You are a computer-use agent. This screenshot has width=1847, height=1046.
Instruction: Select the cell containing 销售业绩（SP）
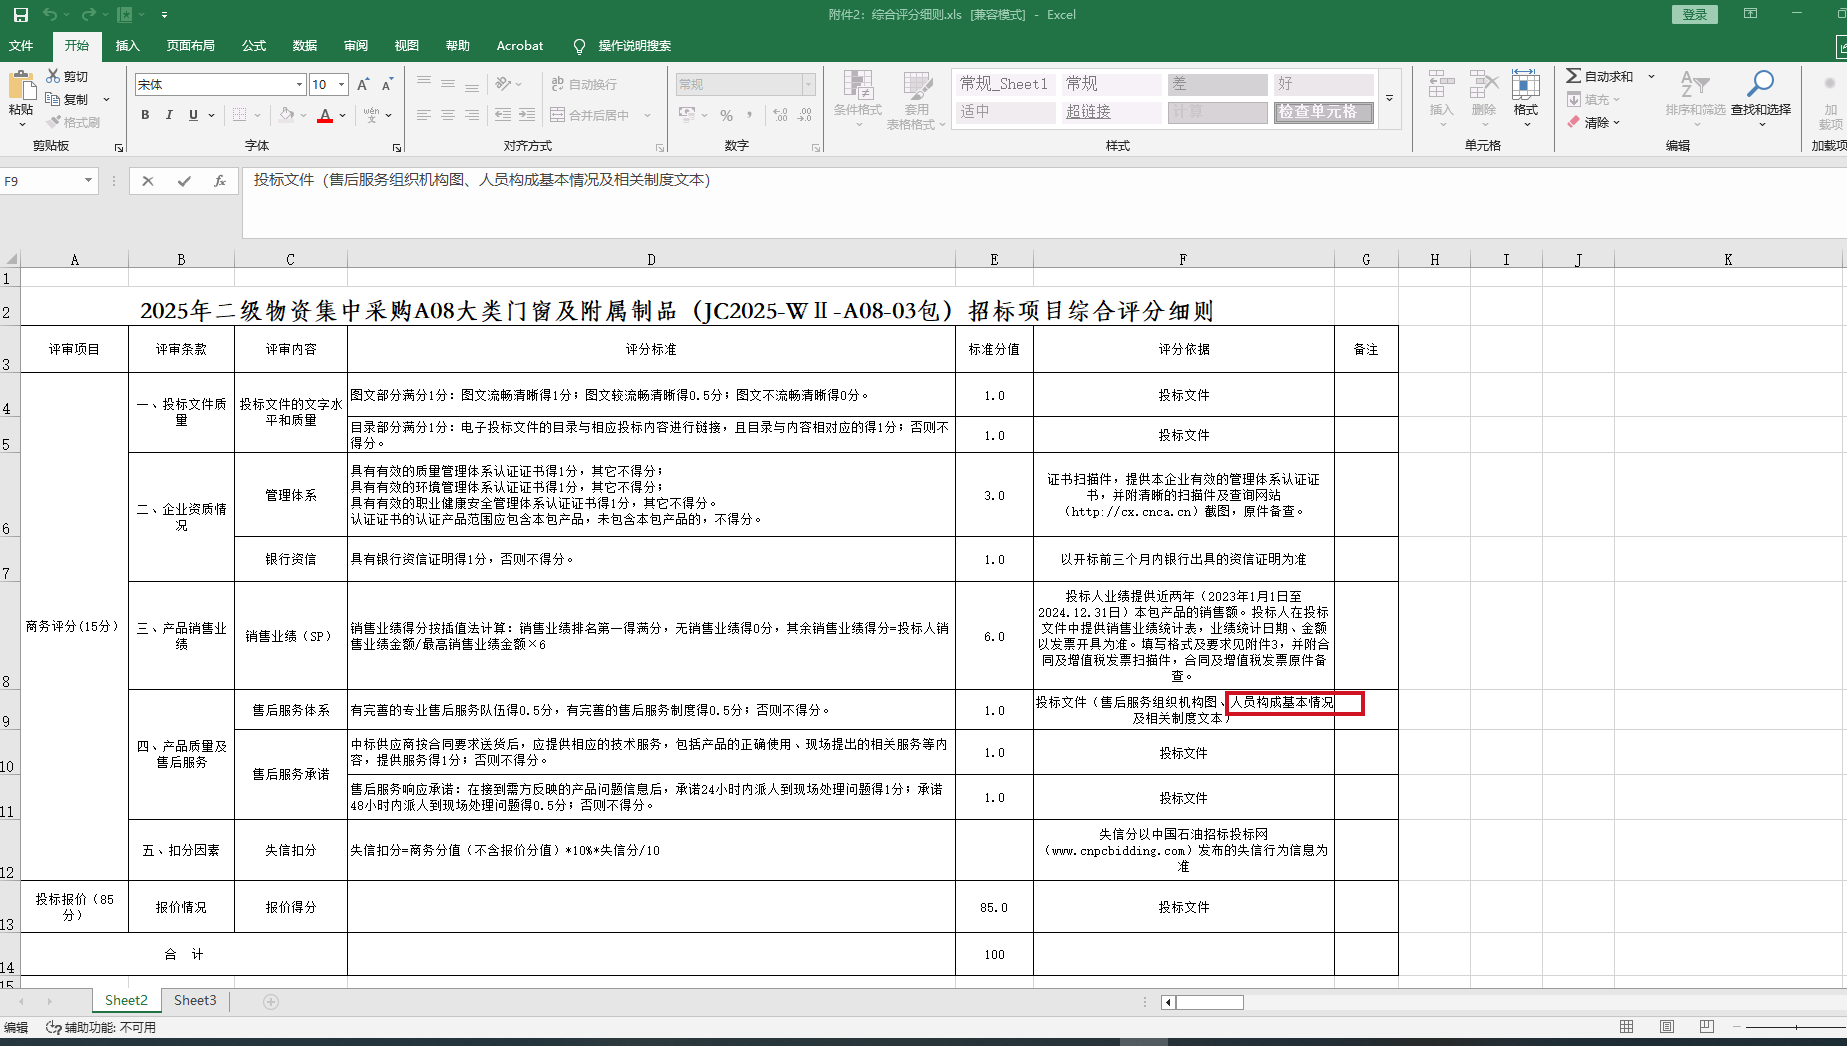pyautogui.click(x=290, y=636)
